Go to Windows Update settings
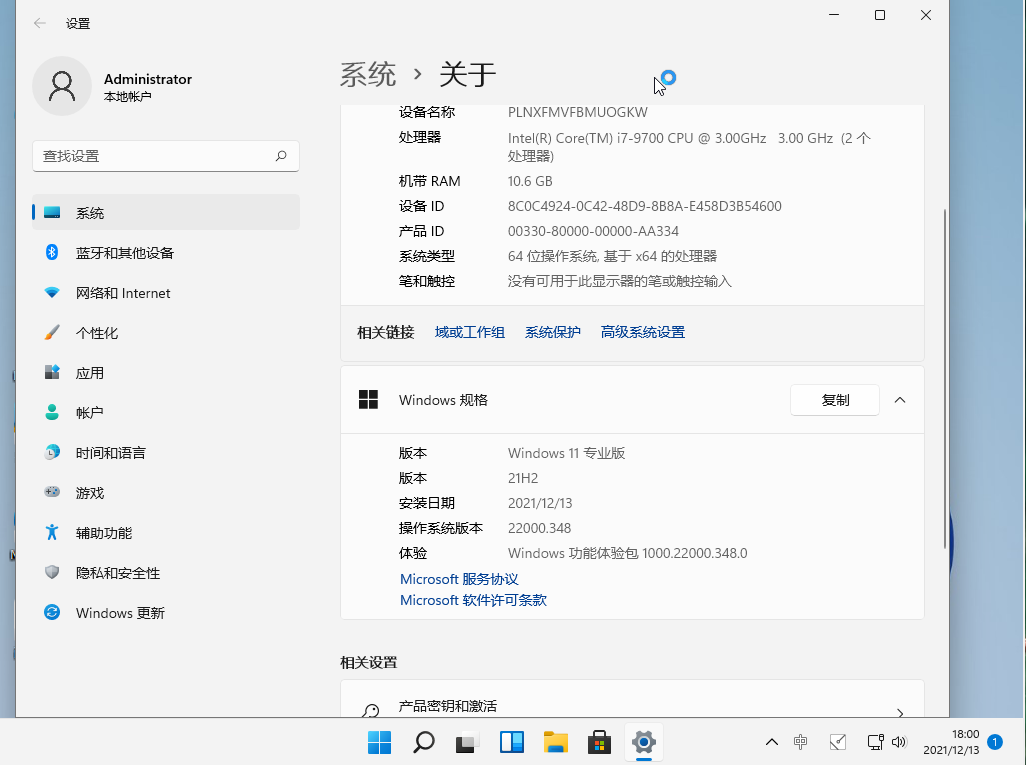 (x=119, y=613)
